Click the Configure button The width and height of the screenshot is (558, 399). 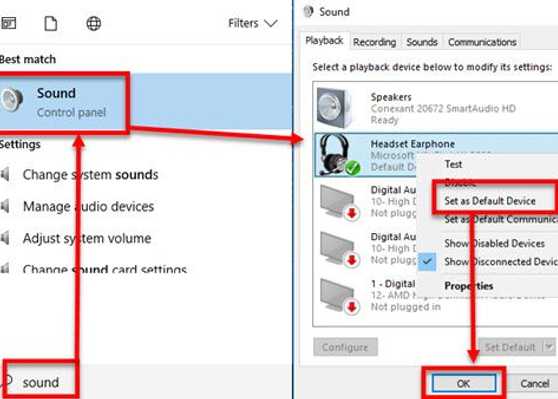(x=345, y=347)
